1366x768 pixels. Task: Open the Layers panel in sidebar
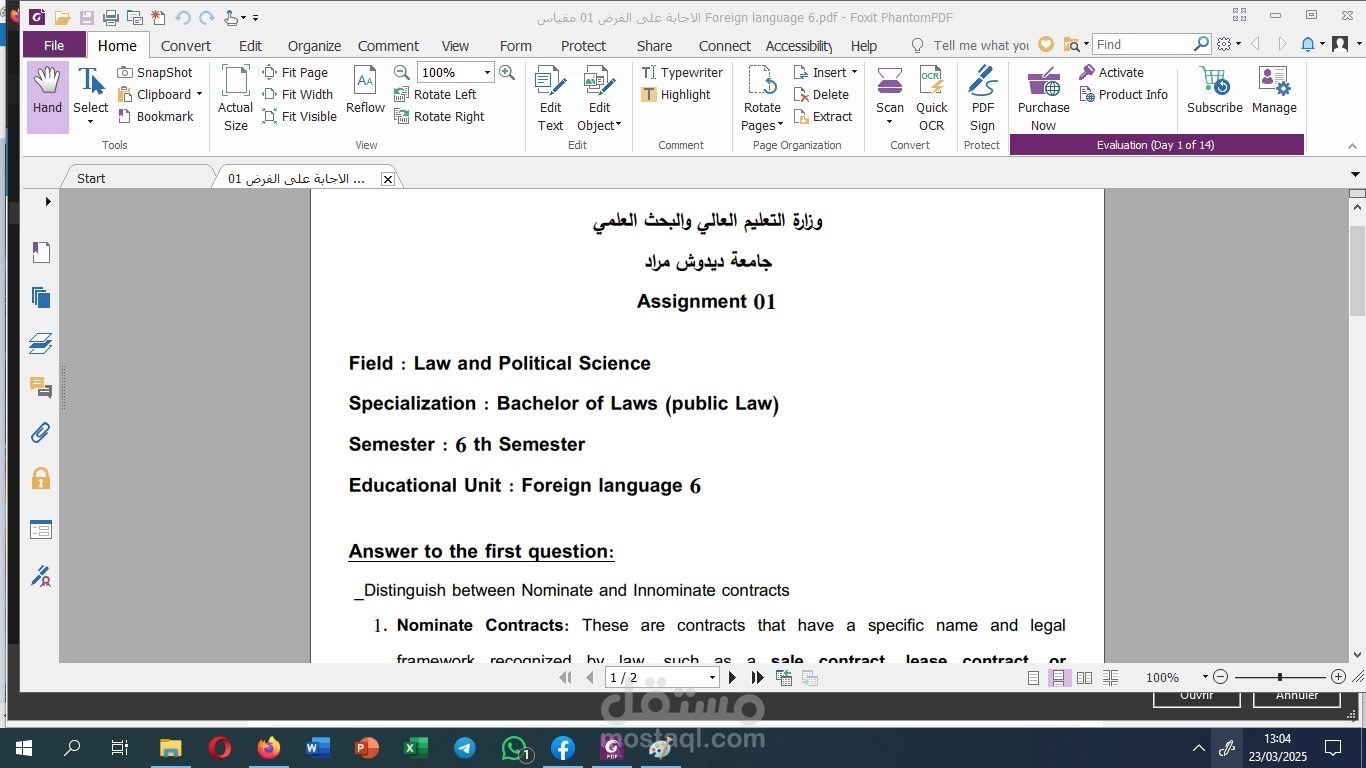tap(41, 343)
